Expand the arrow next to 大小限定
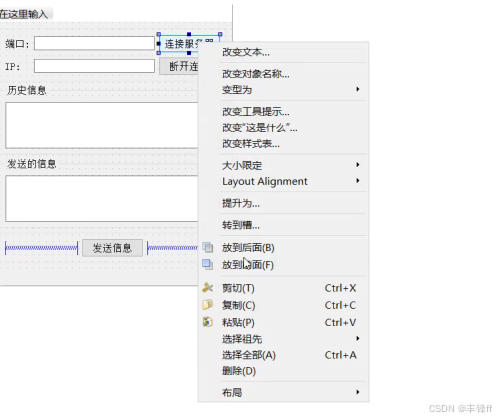 click(x=358, y=164)
